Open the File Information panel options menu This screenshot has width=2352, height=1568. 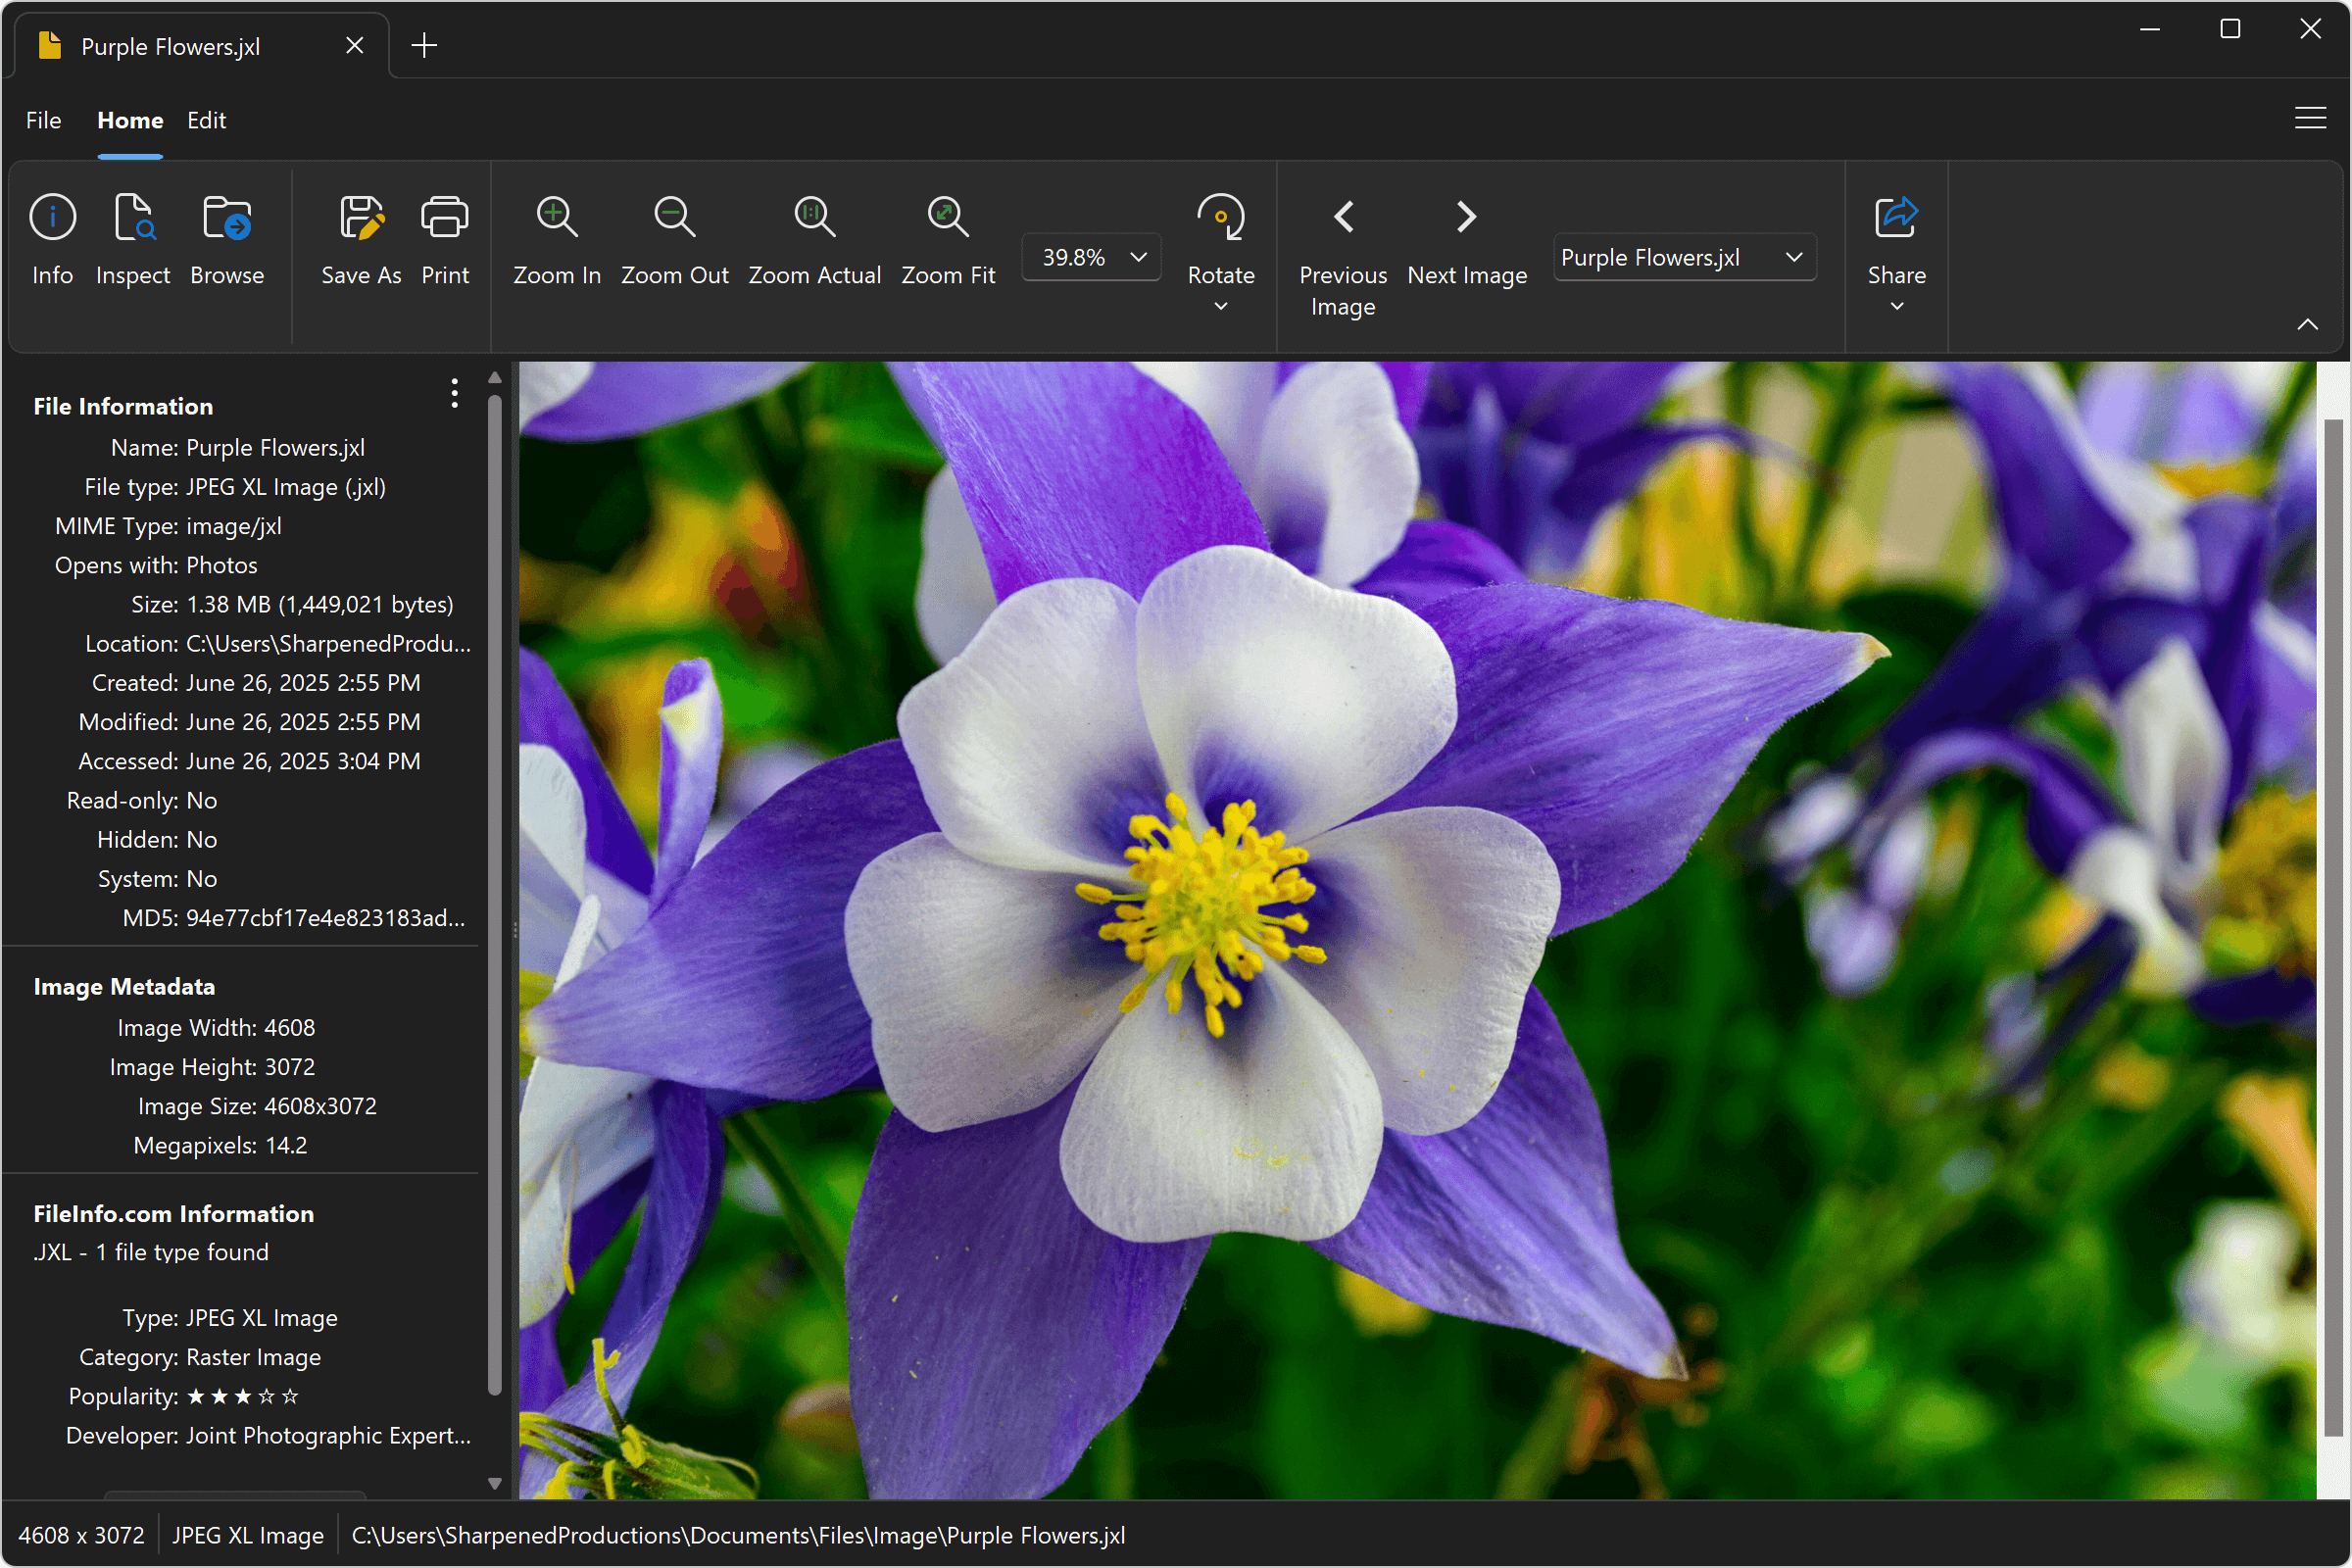click(x=453, y=394)
